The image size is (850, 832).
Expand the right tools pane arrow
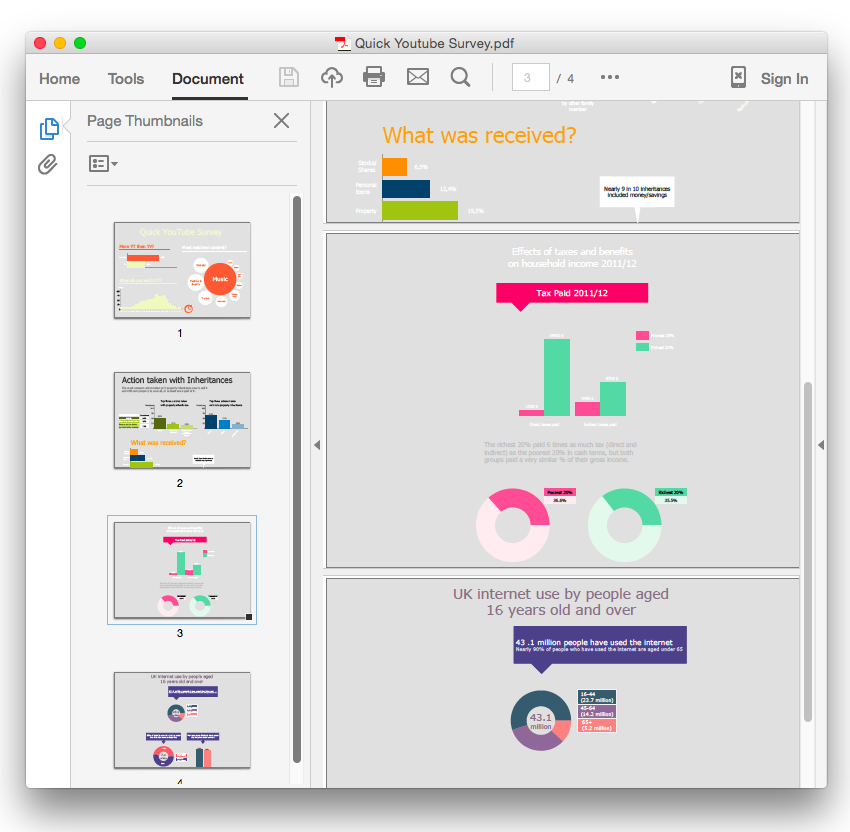tap(821, 445)
